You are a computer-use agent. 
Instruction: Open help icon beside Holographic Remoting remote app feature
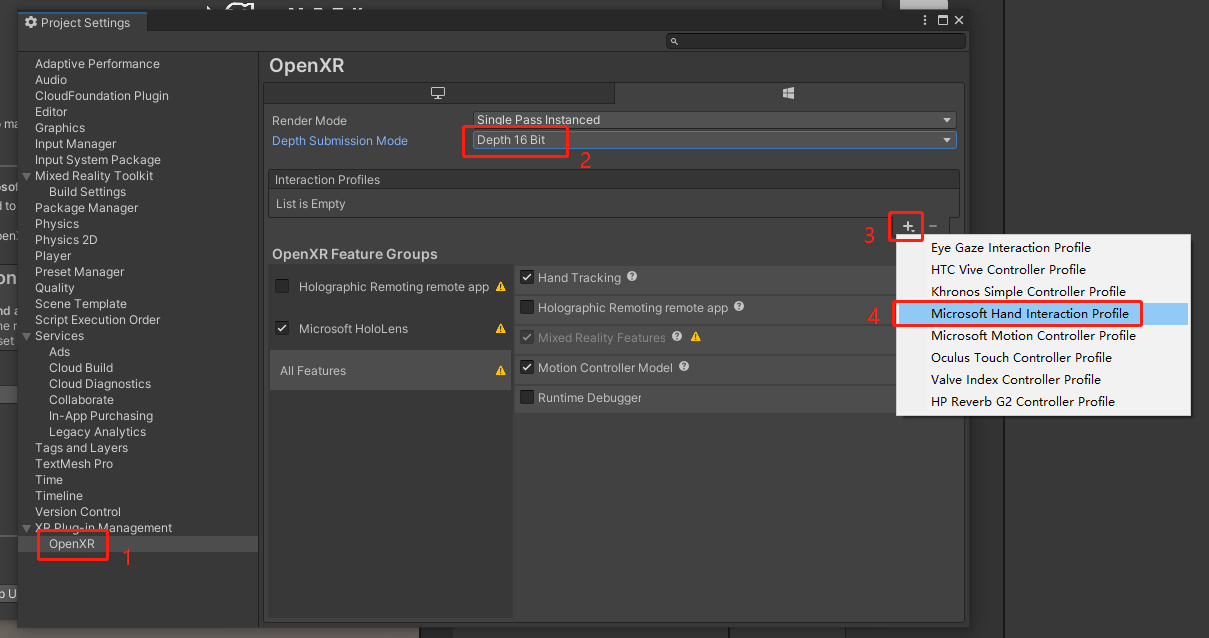pos(739,307)
